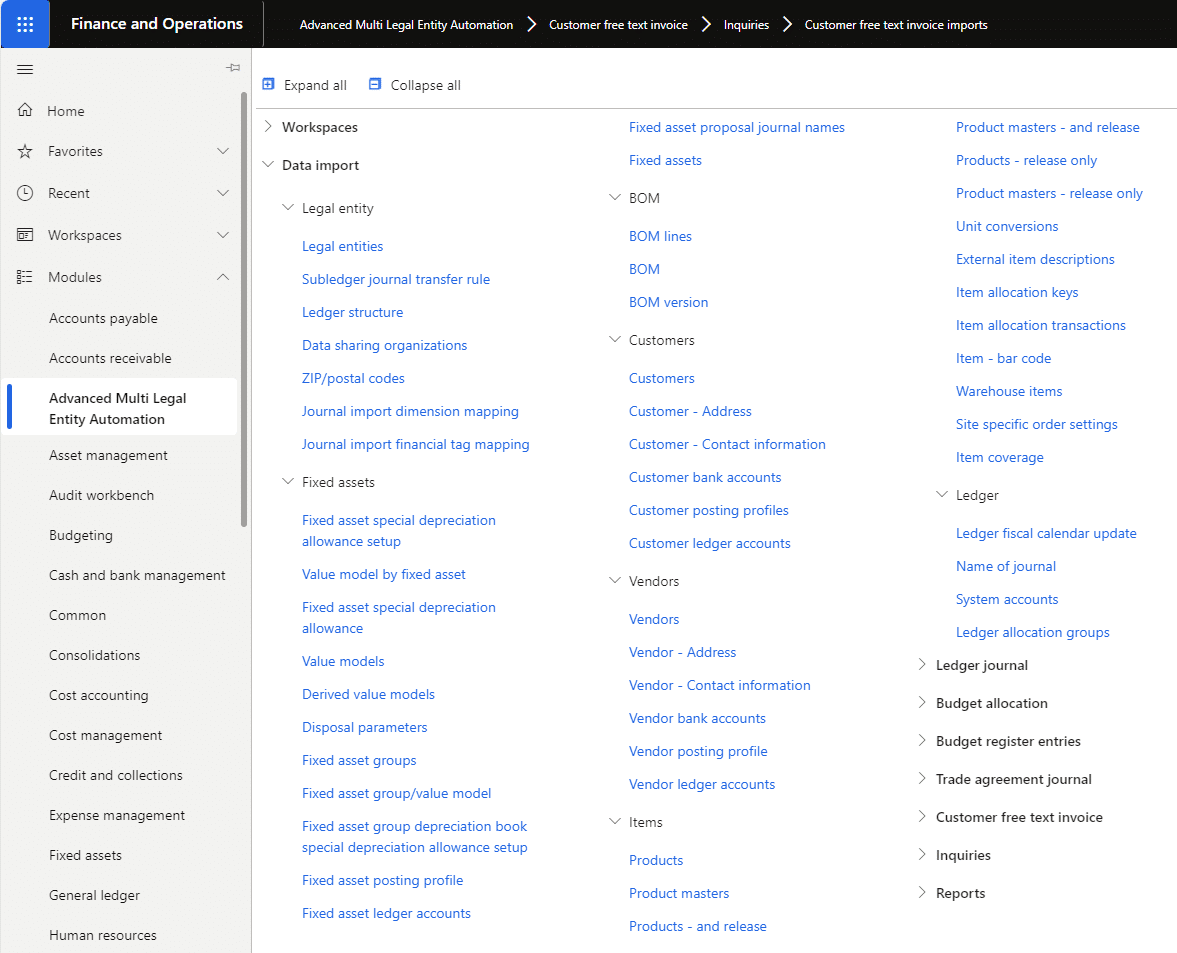Open Value model by fixed asset link
1177x953 pixels.
coord(384,574)
